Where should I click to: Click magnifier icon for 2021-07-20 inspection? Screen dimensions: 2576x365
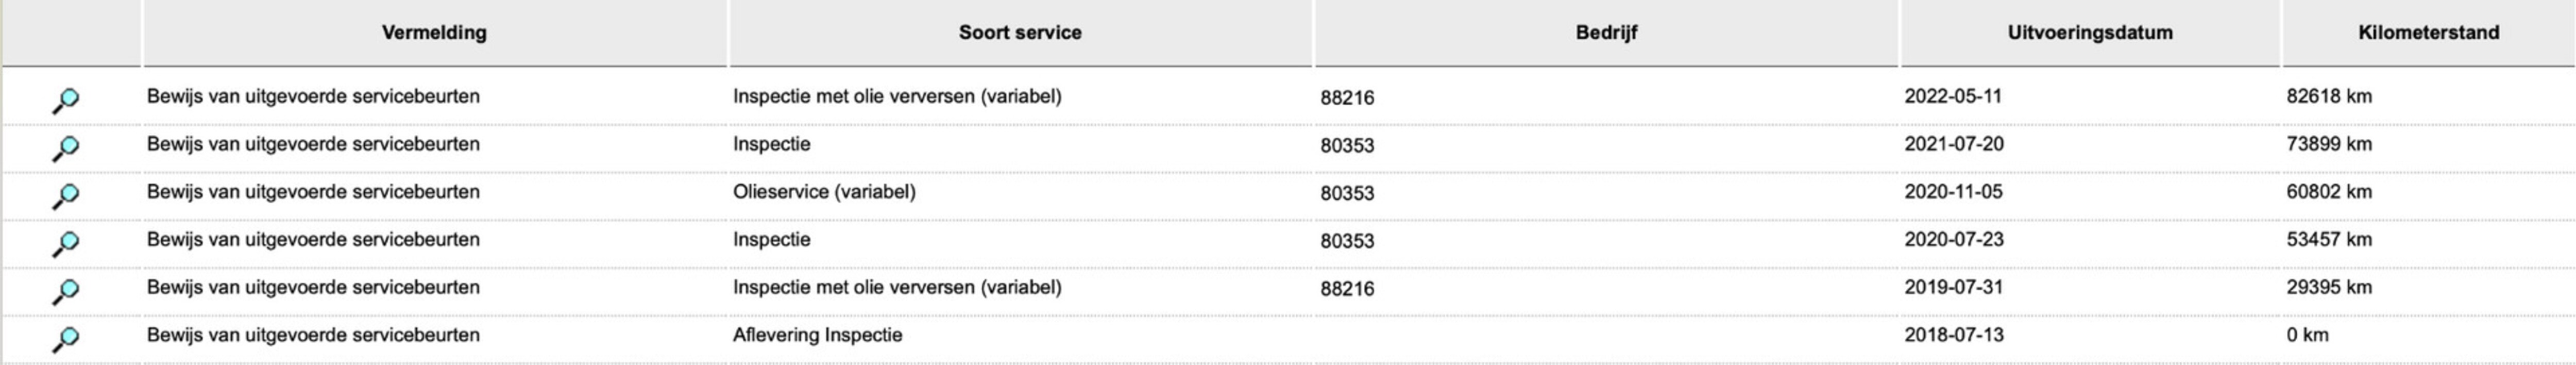(65, 148)
